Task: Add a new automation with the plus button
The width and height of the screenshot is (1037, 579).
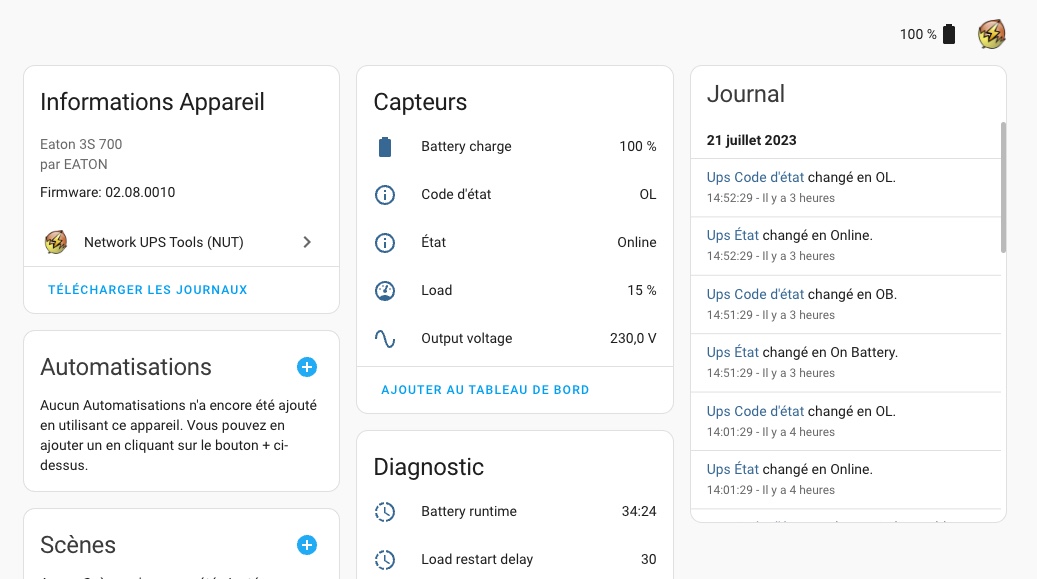Action: [x=307, y=367]
